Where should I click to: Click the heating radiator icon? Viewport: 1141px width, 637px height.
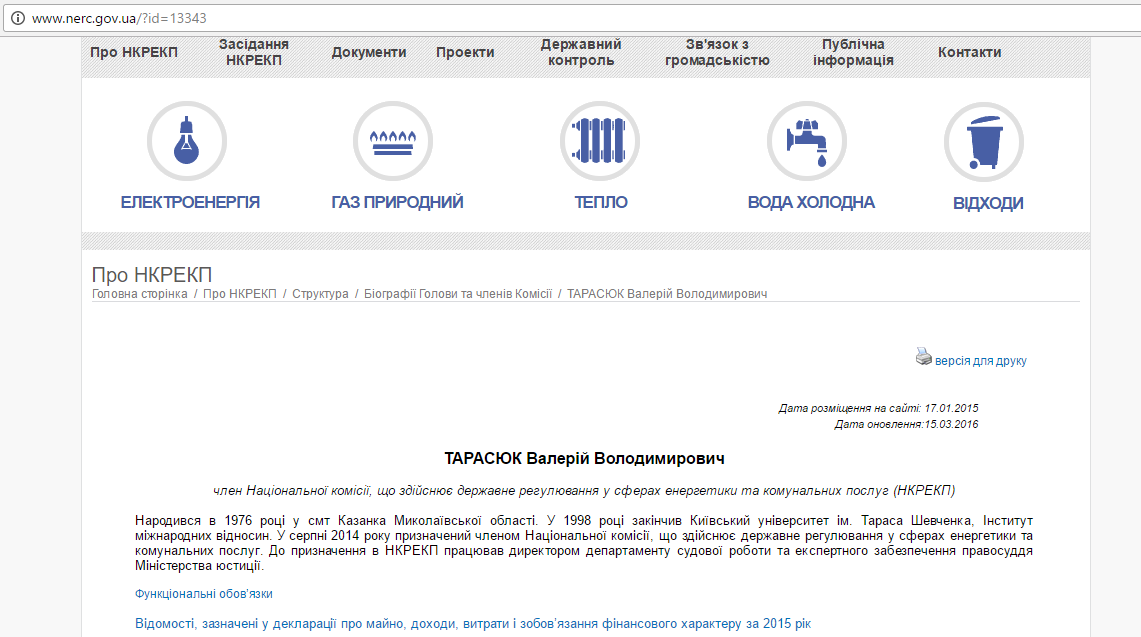(x=600, y=141)
